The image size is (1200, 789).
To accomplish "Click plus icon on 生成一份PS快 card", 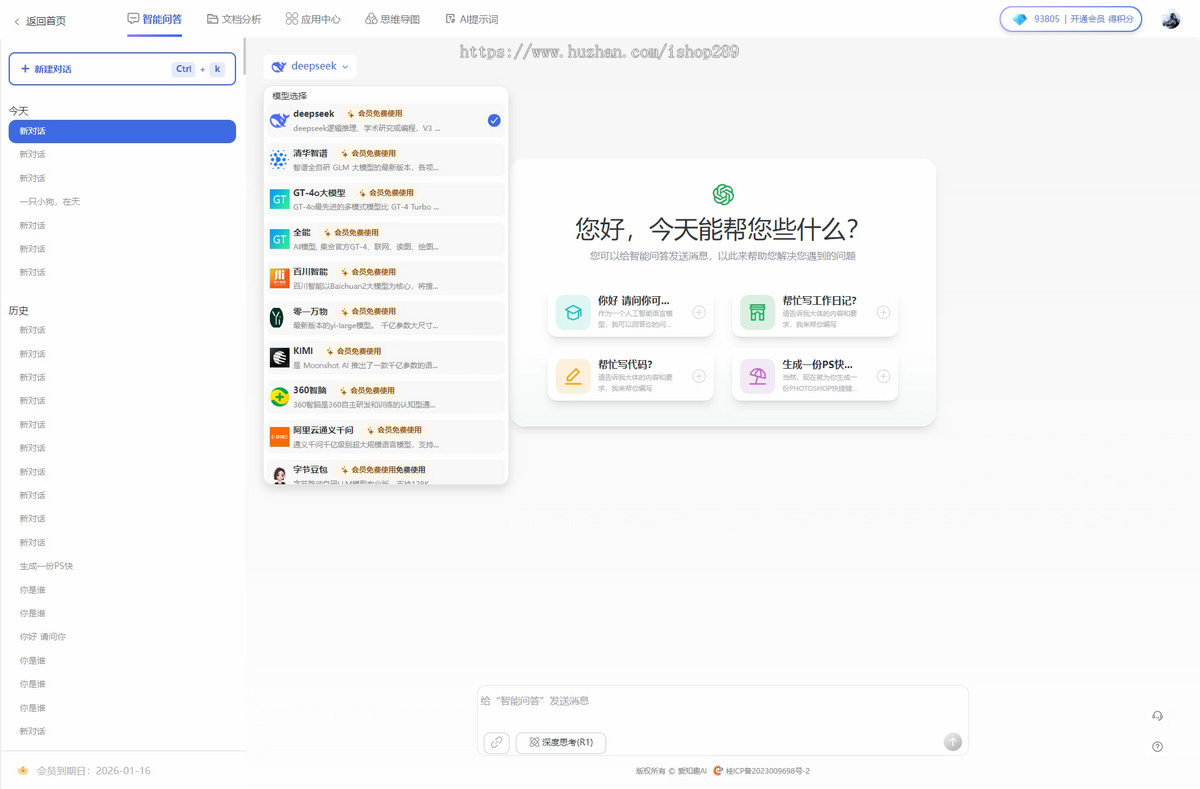I will point(883,376).
